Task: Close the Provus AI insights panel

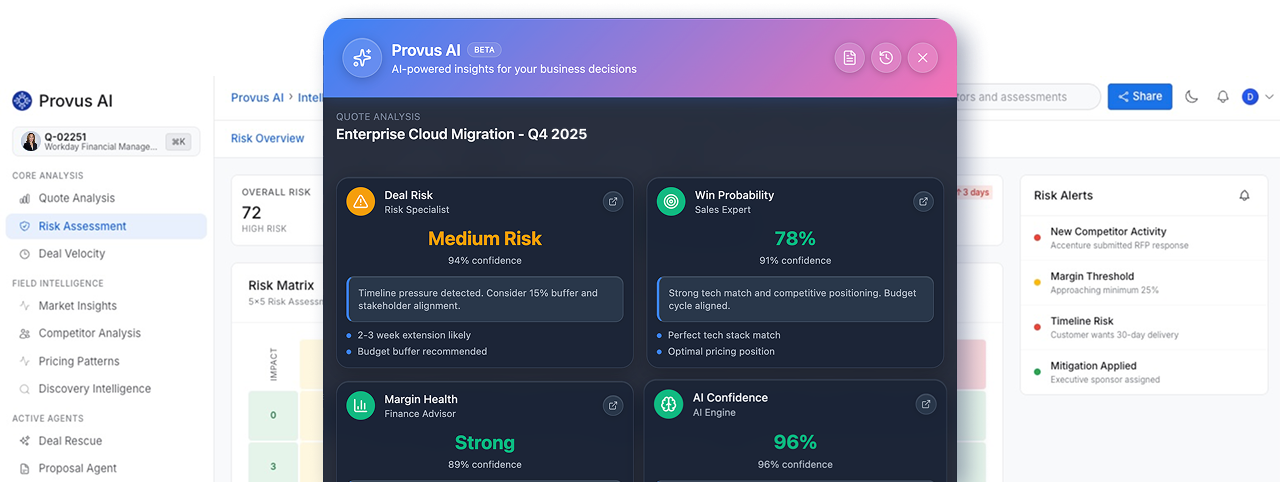Action: 922,58
